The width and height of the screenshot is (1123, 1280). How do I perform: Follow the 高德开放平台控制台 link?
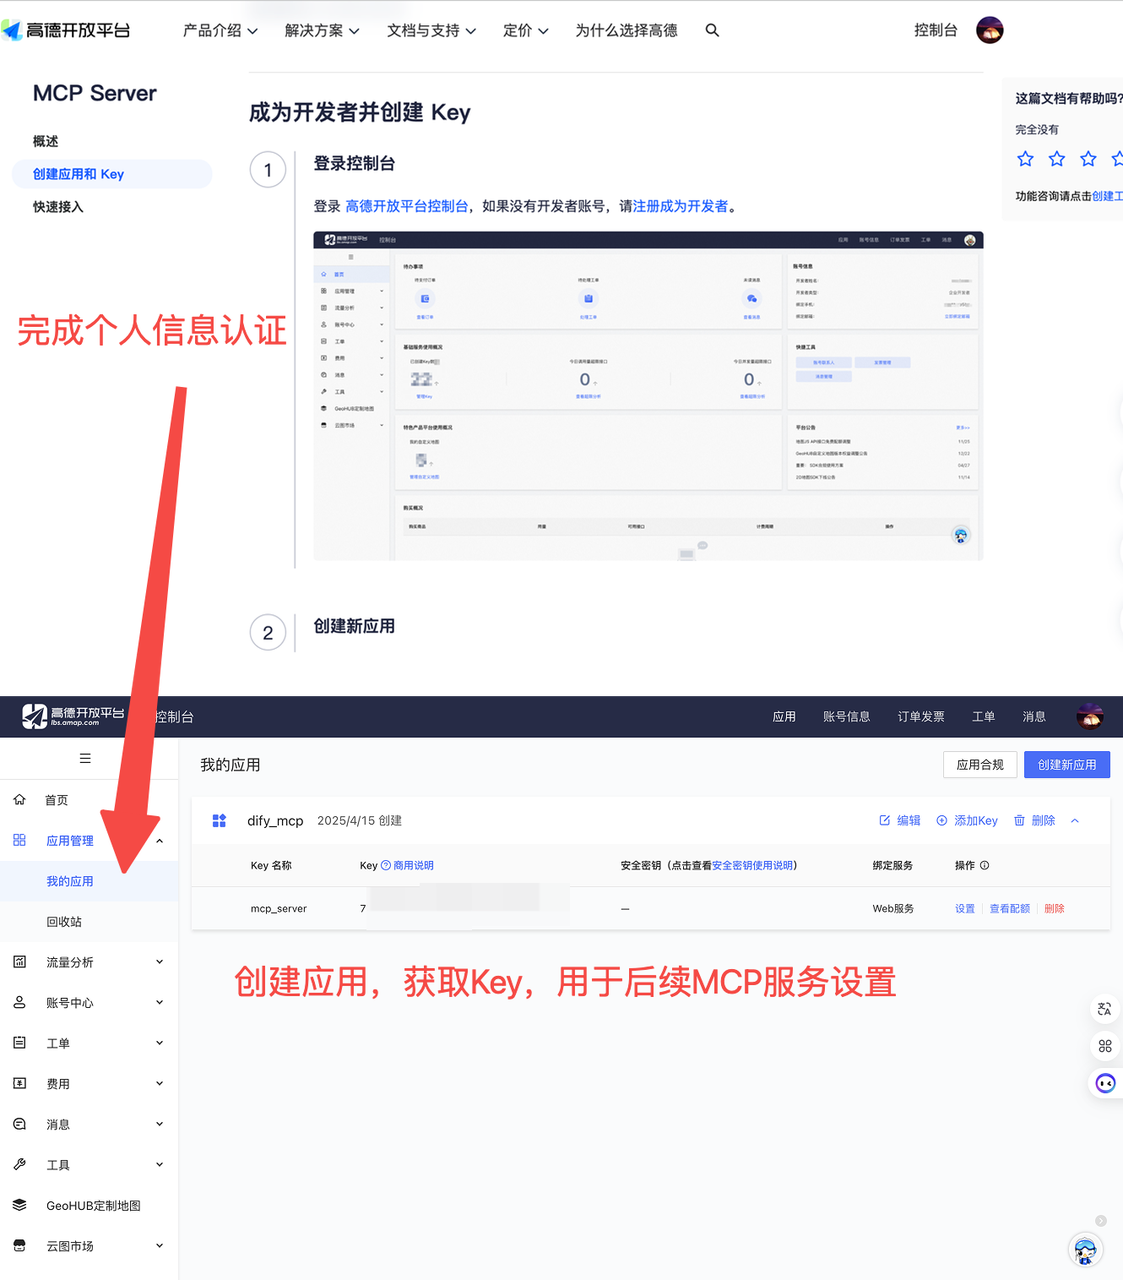pos(406,206)
